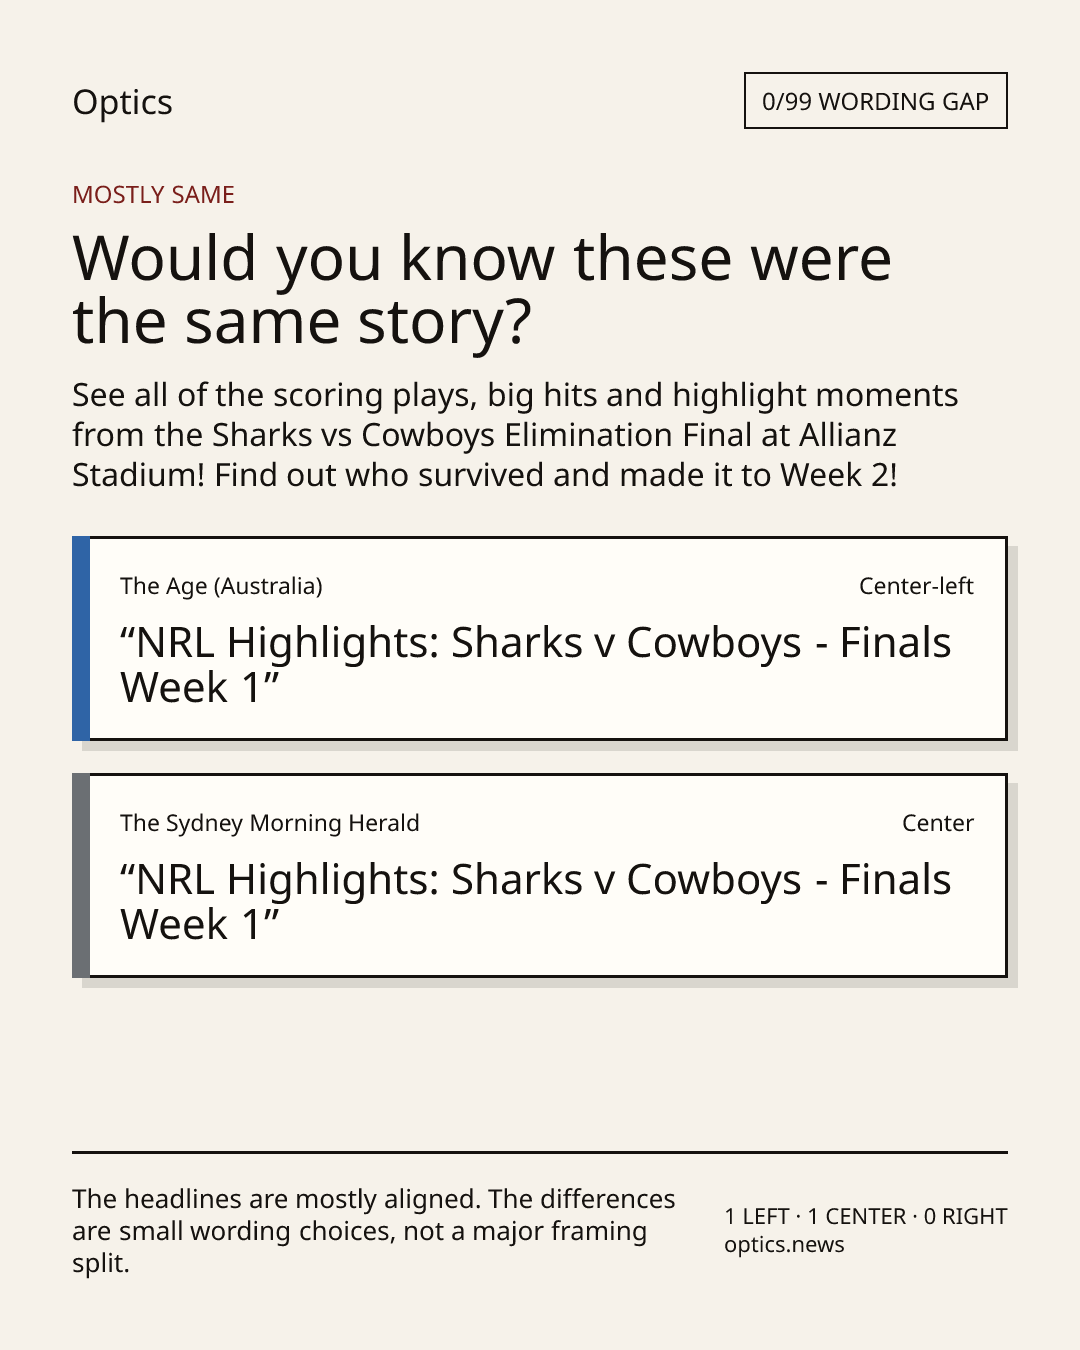Select the MOSTLY SAME label
Screen dimensions: 1080x1350
pyautogui.click(x=153, y=195)
